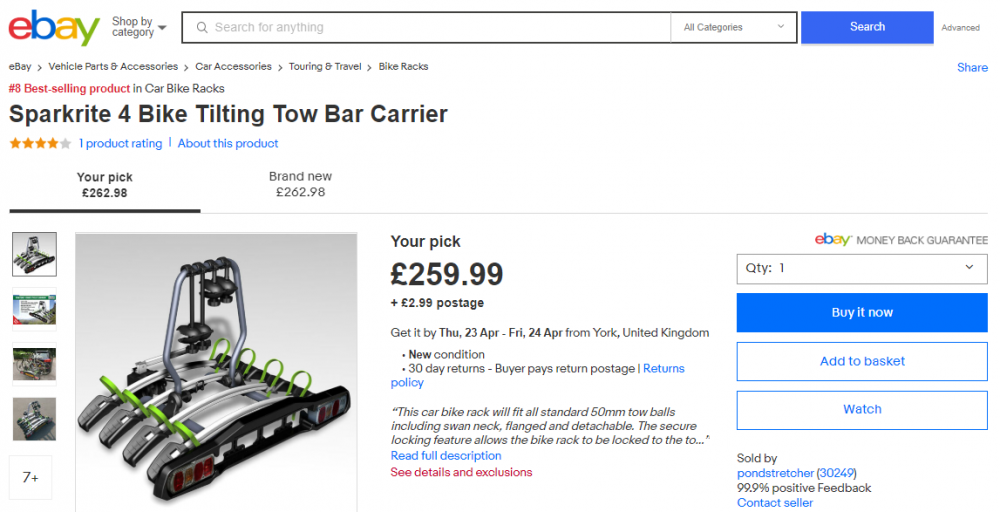Click Add to basket button
This screenshot has height=512, width=1000.
pyautogui.click(x=862, y=362)
